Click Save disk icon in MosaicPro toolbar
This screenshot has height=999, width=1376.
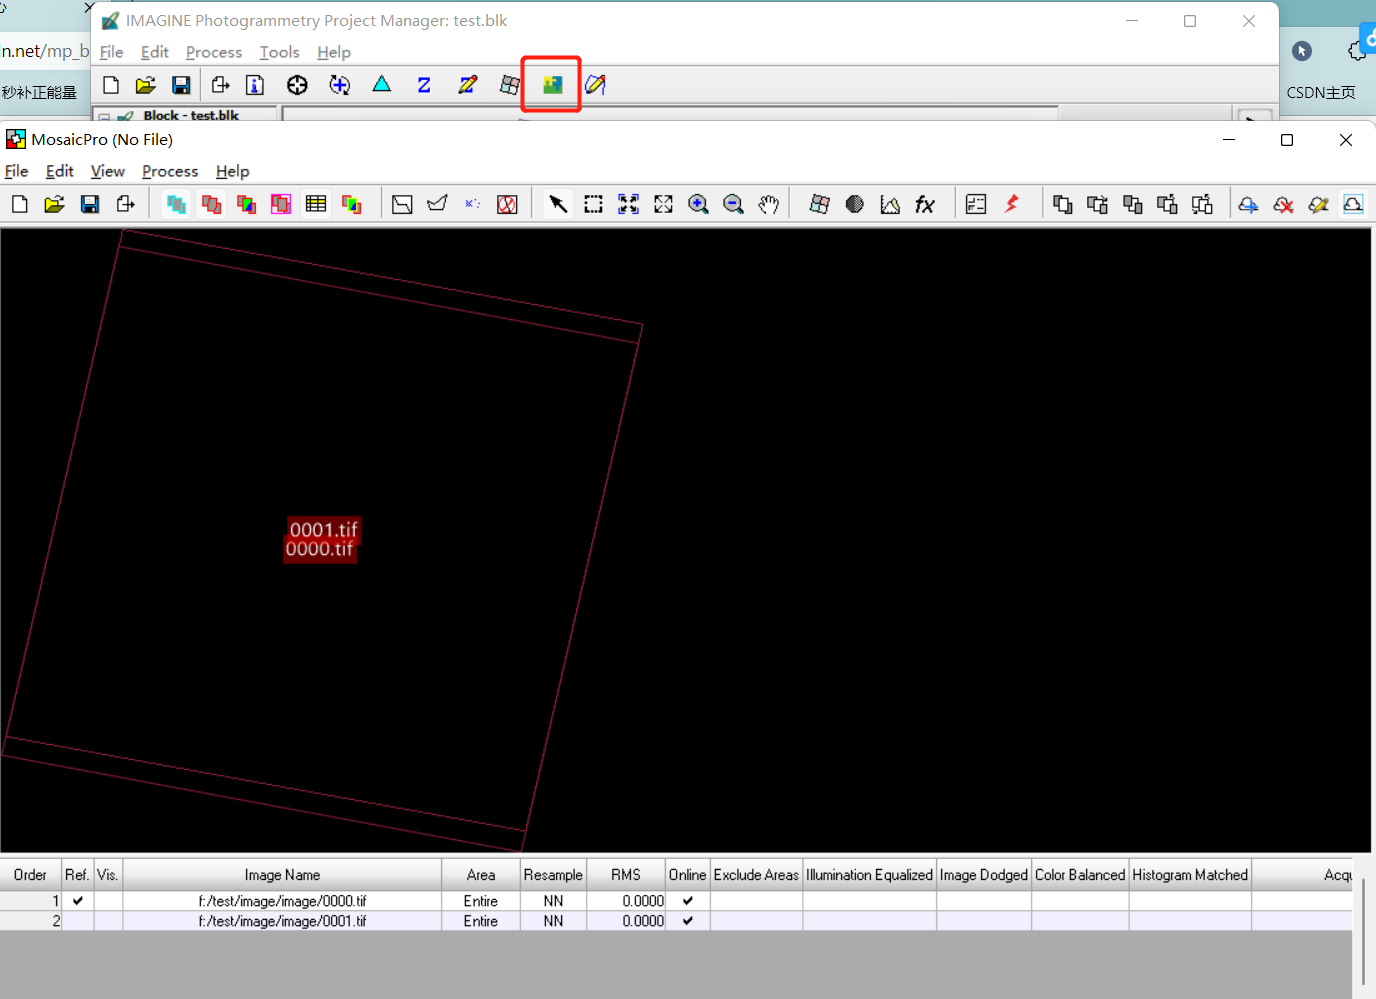pos(90,204)
